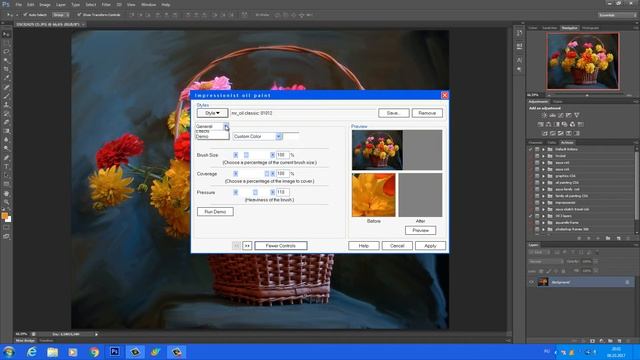Click the foreground orange color swatch
Screen dimensions: 640x360
(x=4, y=216)
